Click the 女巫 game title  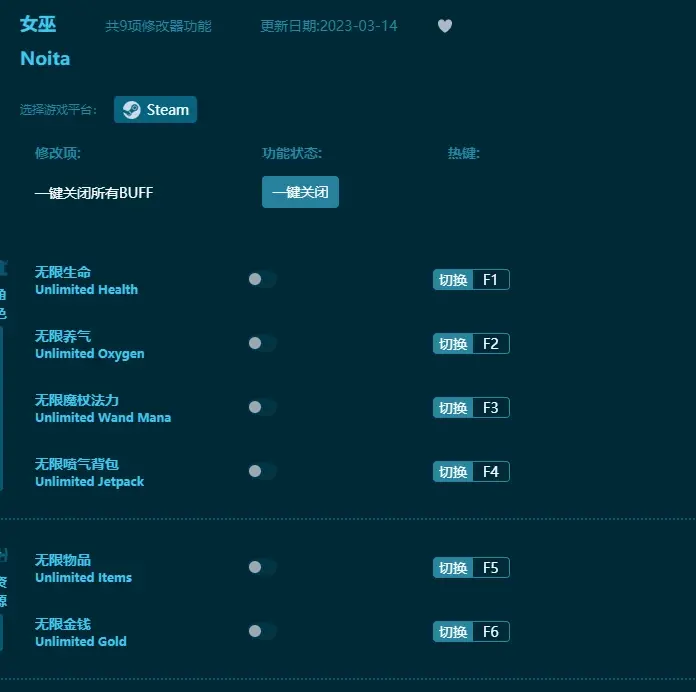(38, 24)
